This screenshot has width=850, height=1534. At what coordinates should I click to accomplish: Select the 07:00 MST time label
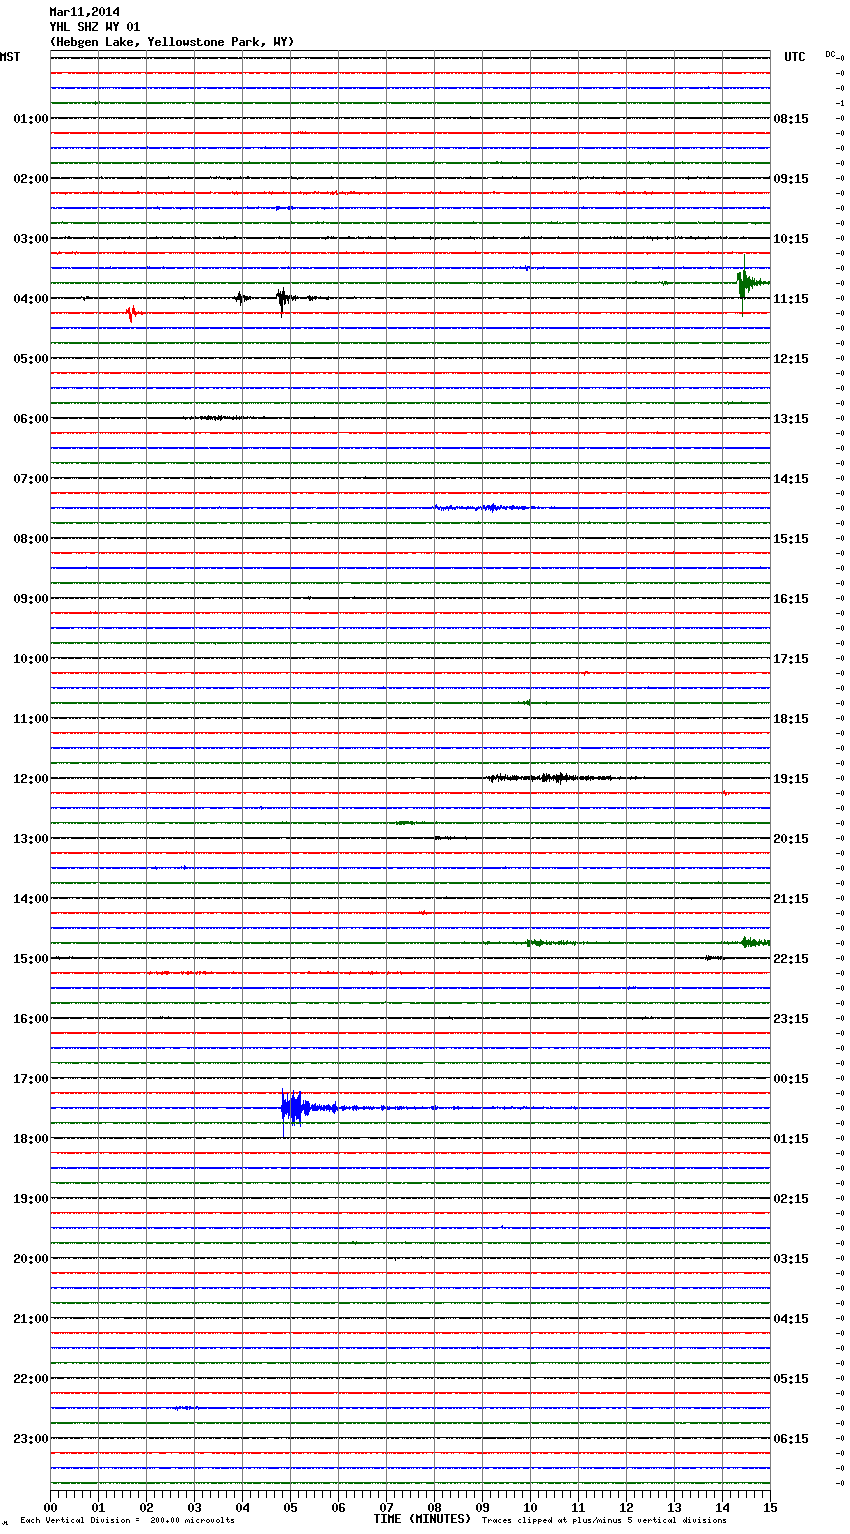click(x=31, y=479)
